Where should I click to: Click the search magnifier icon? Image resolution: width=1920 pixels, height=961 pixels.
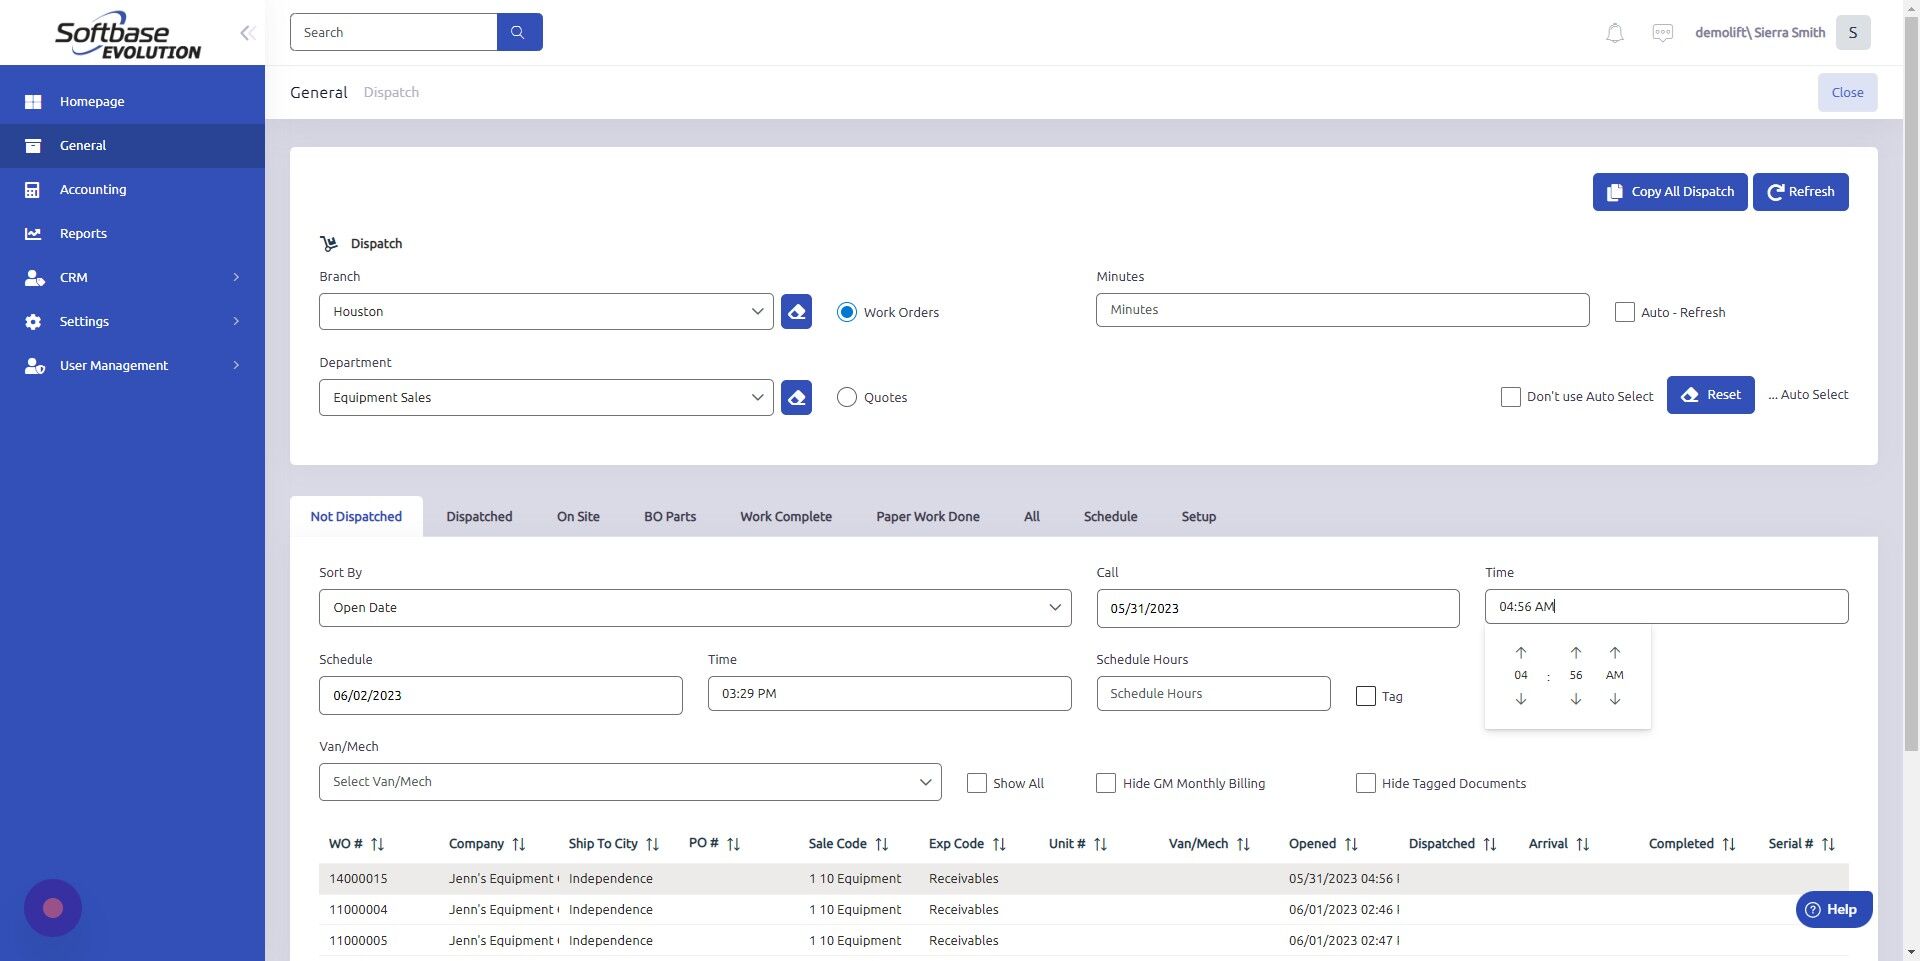[519, 31]
